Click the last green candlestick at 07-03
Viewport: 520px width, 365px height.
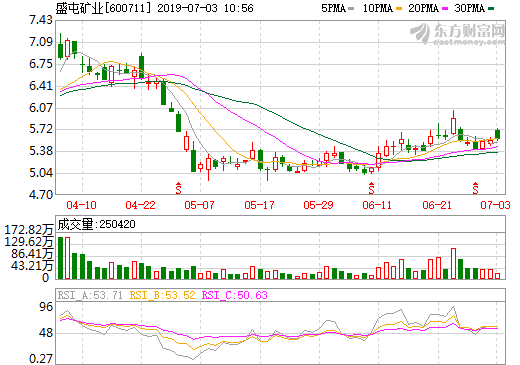tap(497, 134)
